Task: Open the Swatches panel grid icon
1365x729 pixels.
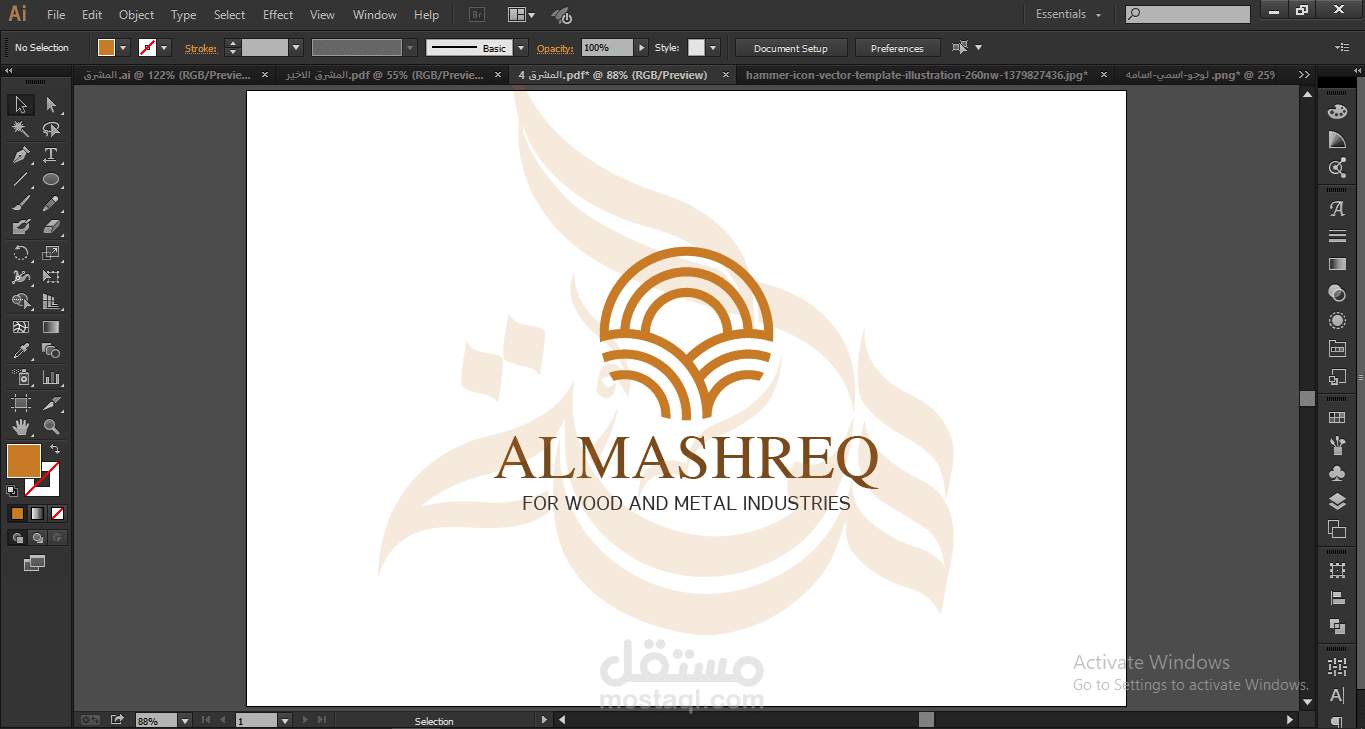Action: pyautogui.click(x=1337, y=417)
